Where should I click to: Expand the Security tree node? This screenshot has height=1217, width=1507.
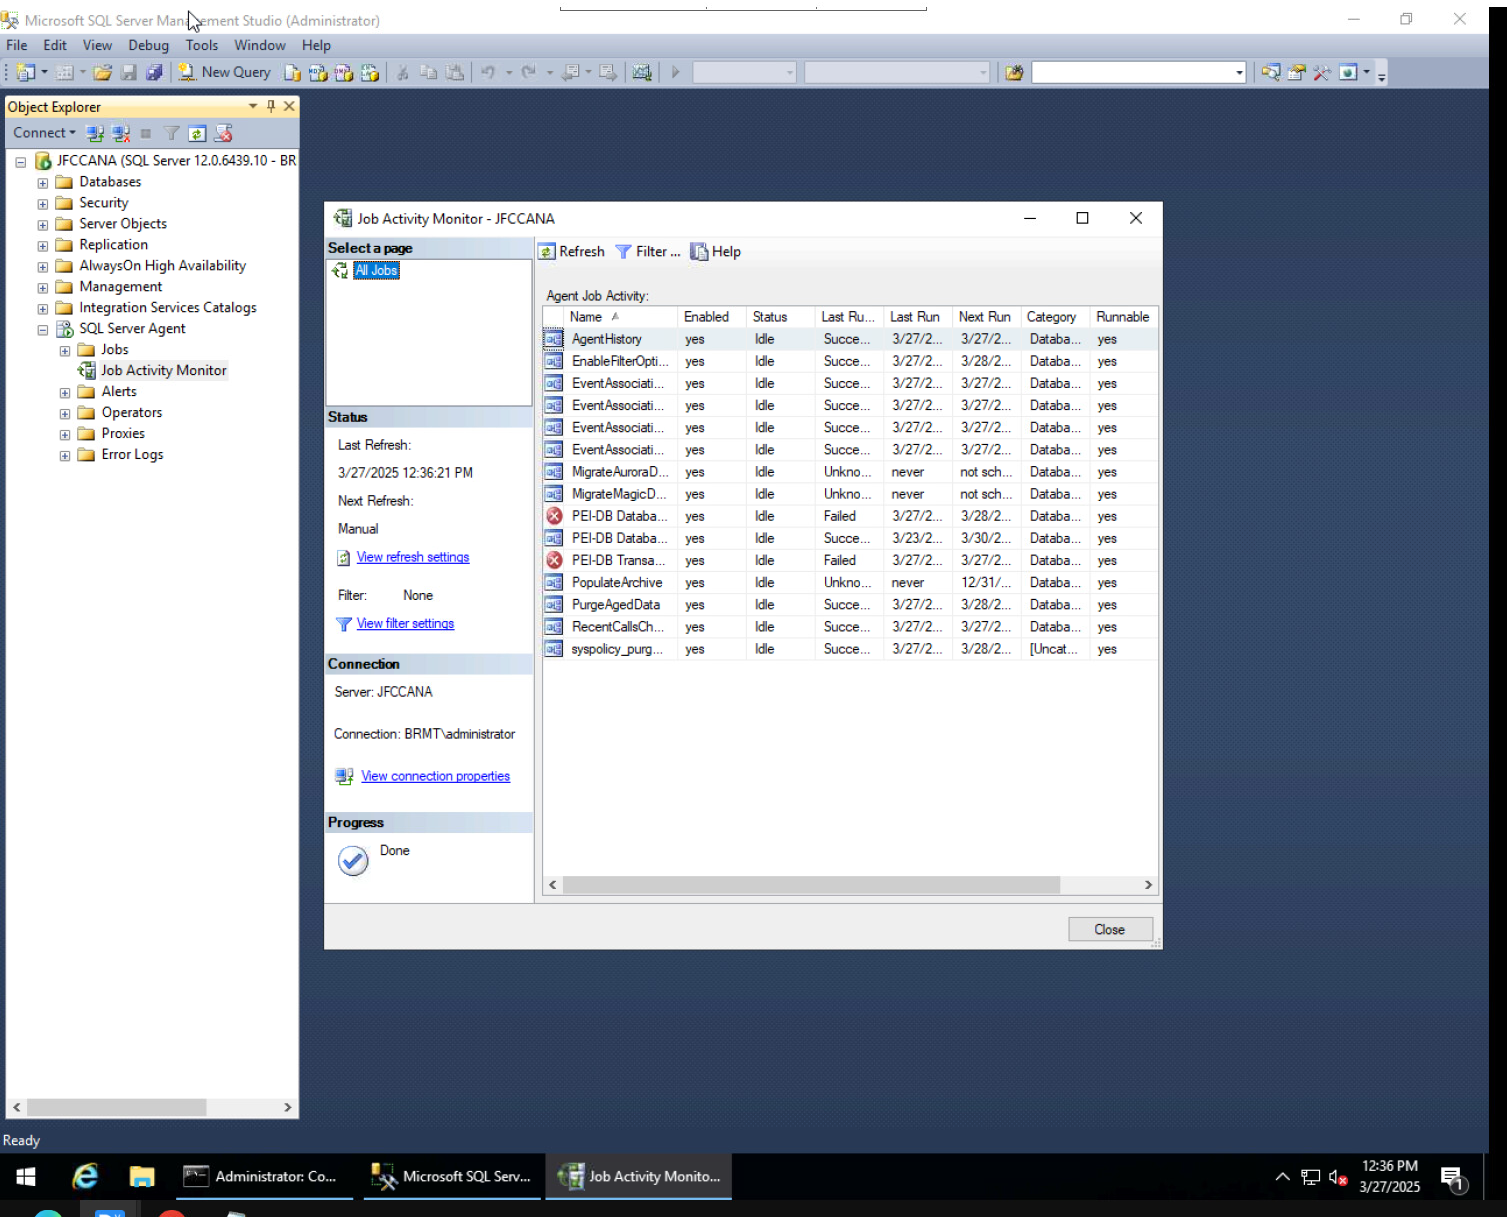point(43,204)
